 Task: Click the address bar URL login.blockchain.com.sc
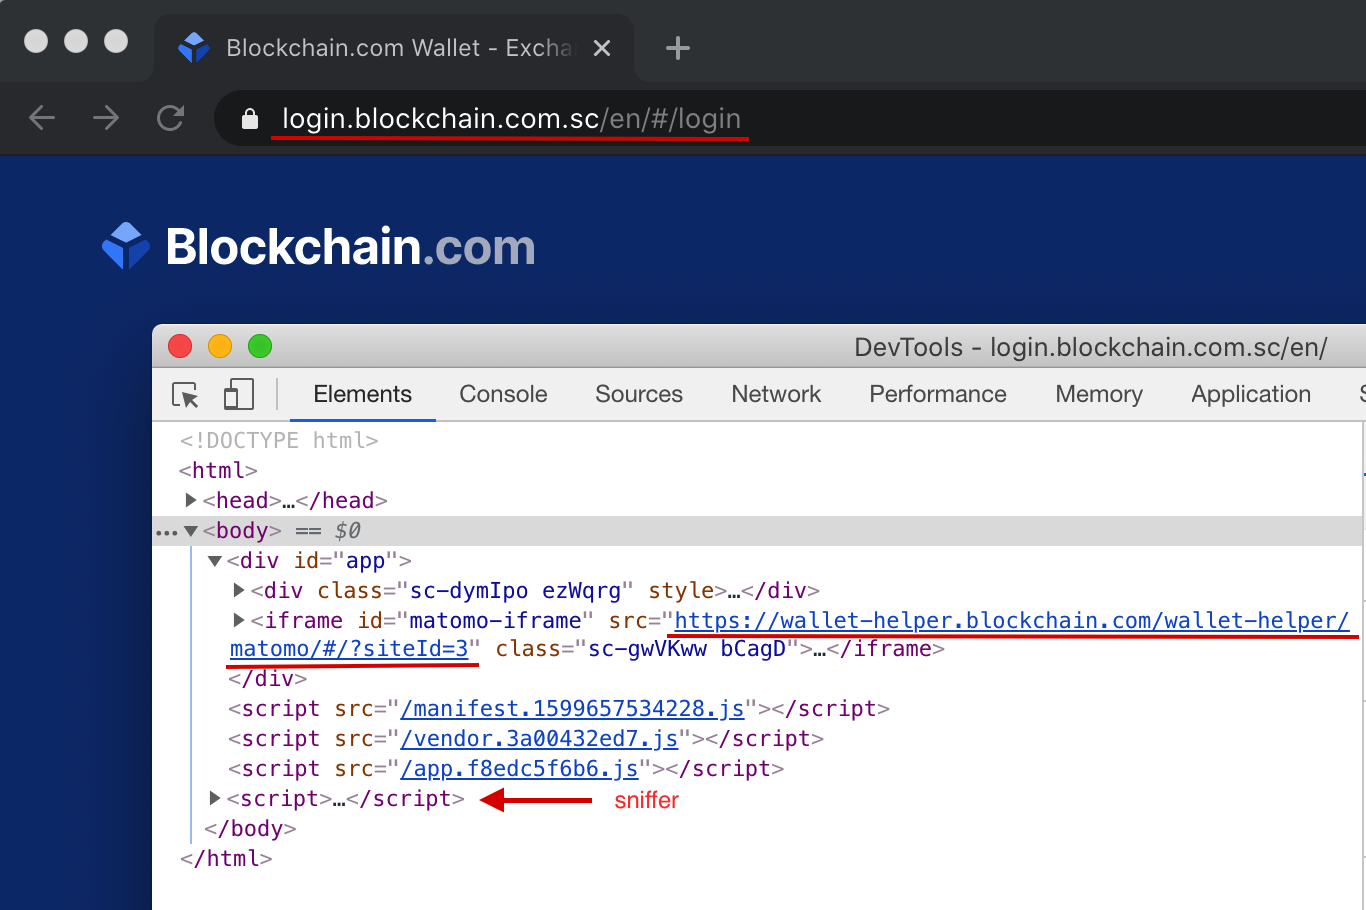[x=511, y=118]
